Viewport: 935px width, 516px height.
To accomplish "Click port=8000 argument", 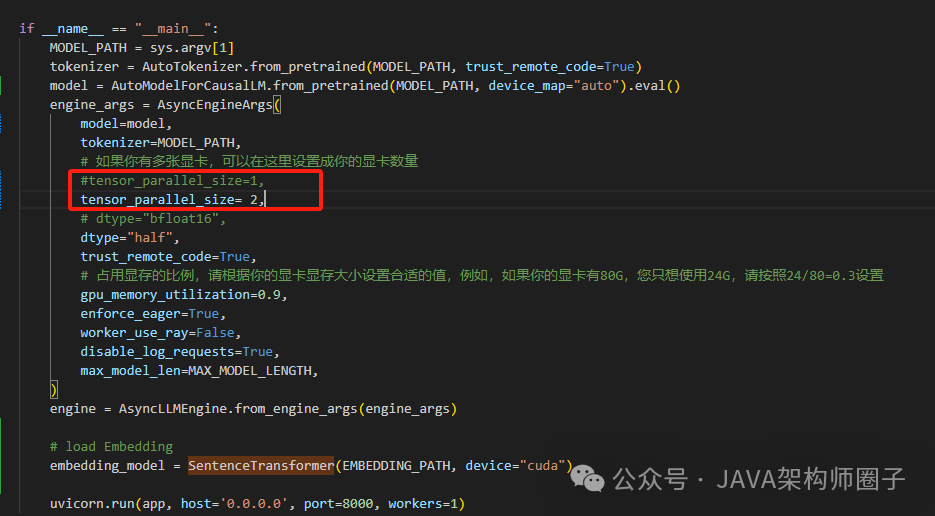I will pyautogui.click(x=338, y=504).
